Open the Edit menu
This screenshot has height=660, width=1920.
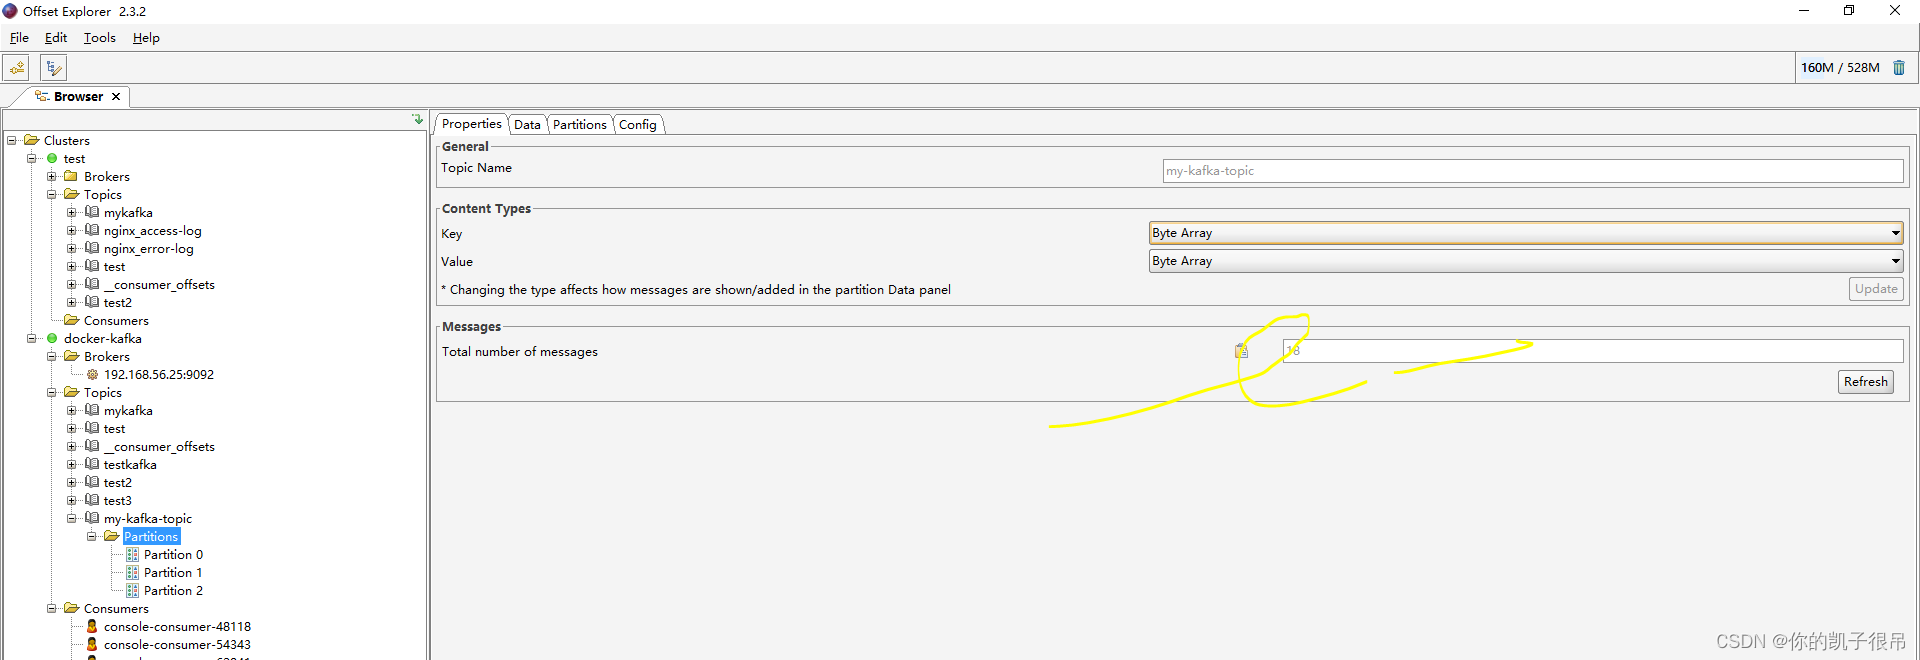coord(56,38)
